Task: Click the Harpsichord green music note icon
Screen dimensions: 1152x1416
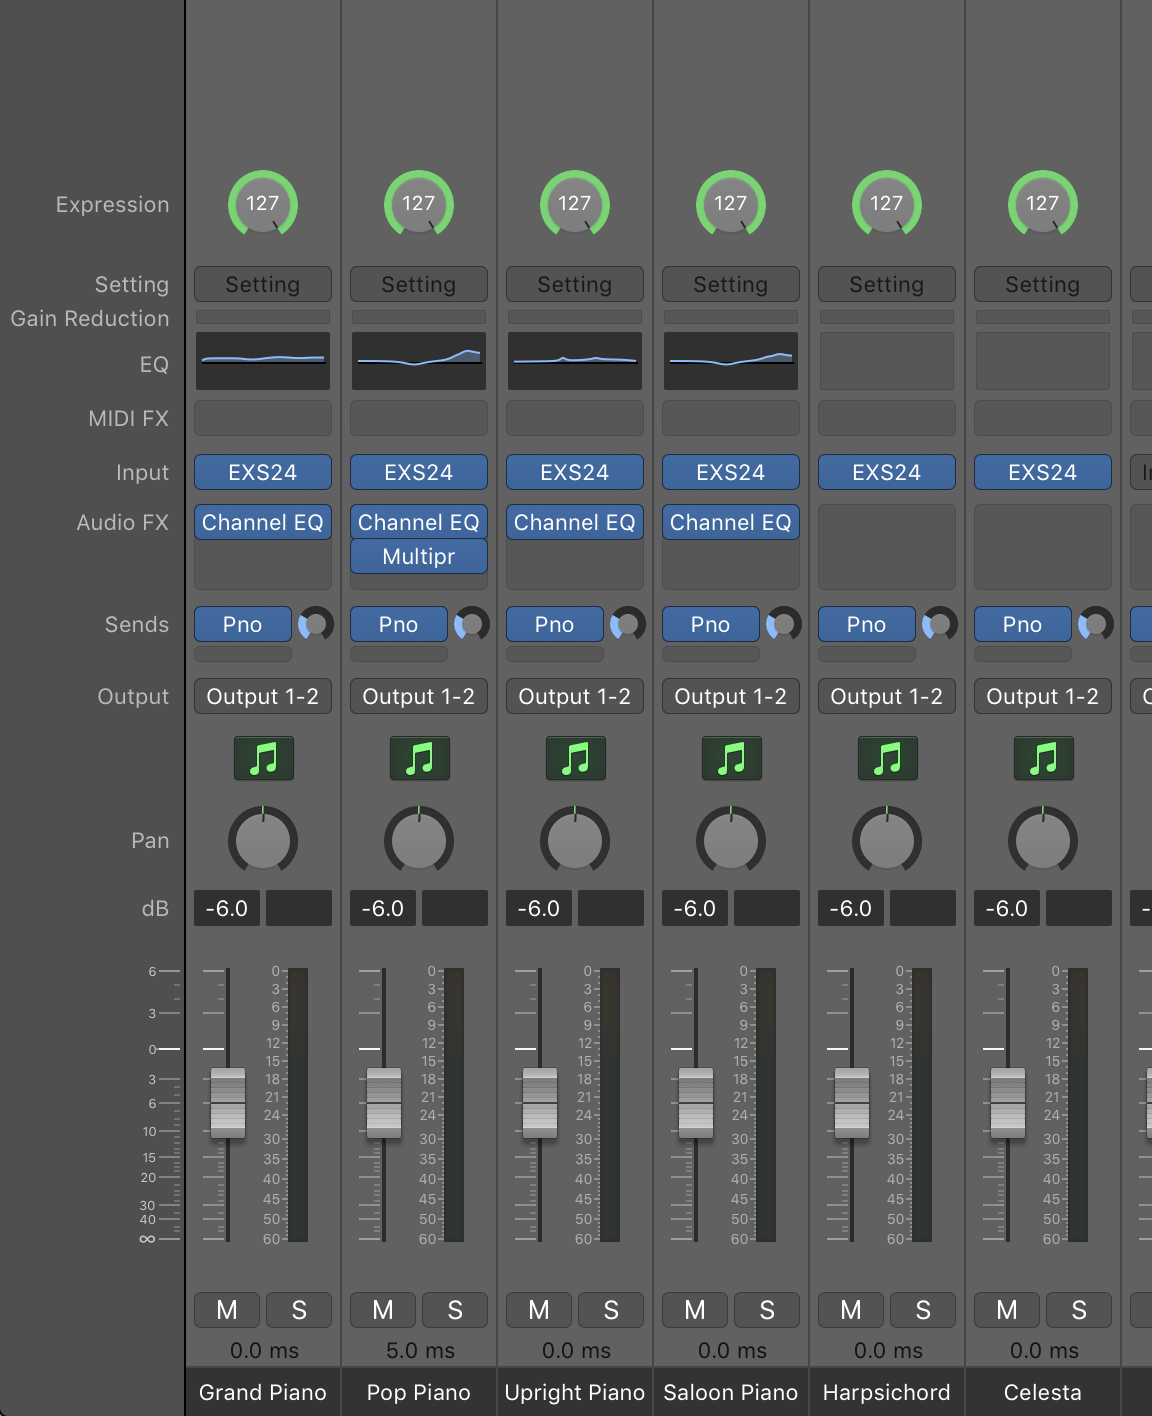Action: [x=887, y=758]
